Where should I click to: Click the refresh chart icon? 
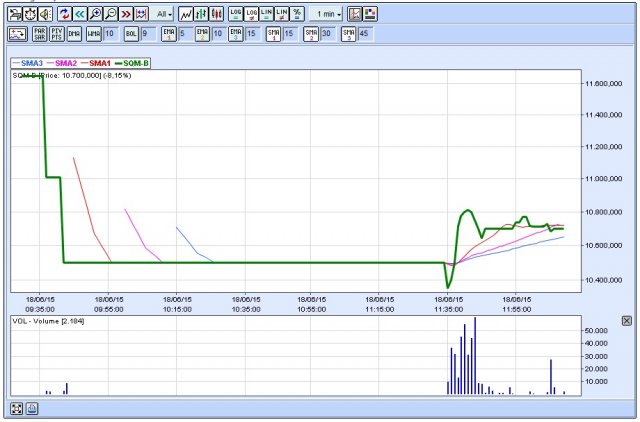[64, 14]
